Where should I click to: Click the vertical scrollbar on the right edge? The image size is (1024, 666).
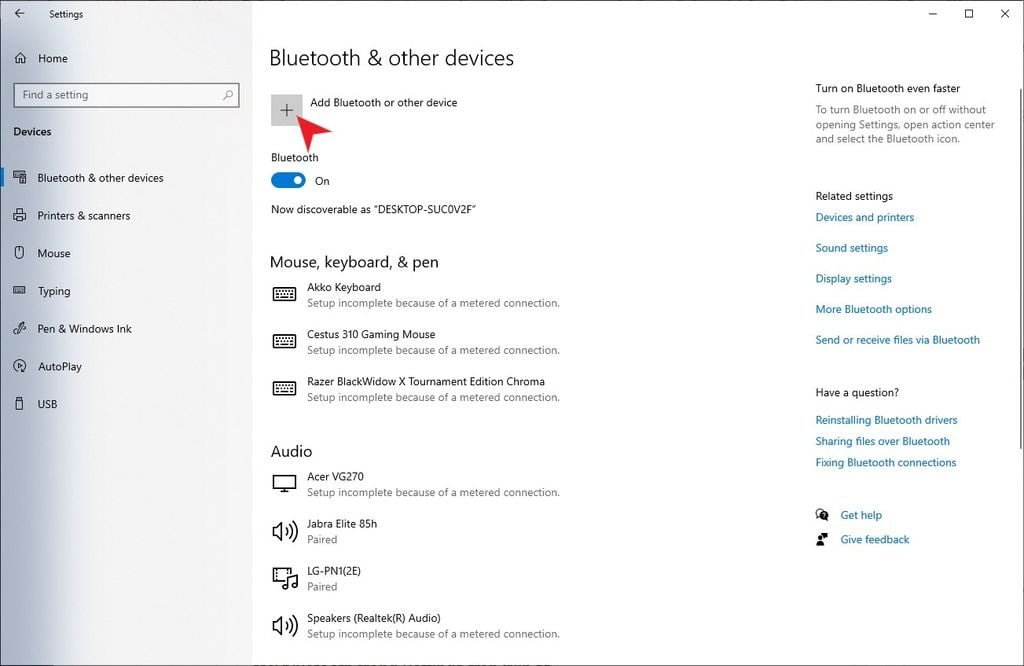pyautogui.click(x=1020, y=268)
